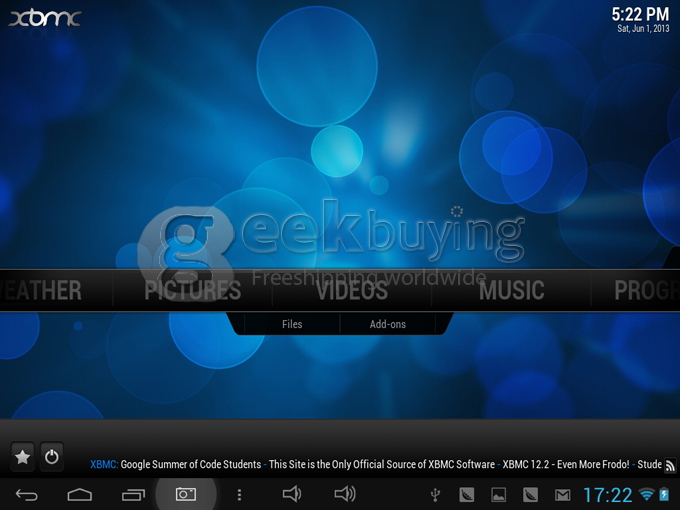Viewport: 680px width, 510px height.
Task: Select the Videos menu item
Action: point(352,290)
